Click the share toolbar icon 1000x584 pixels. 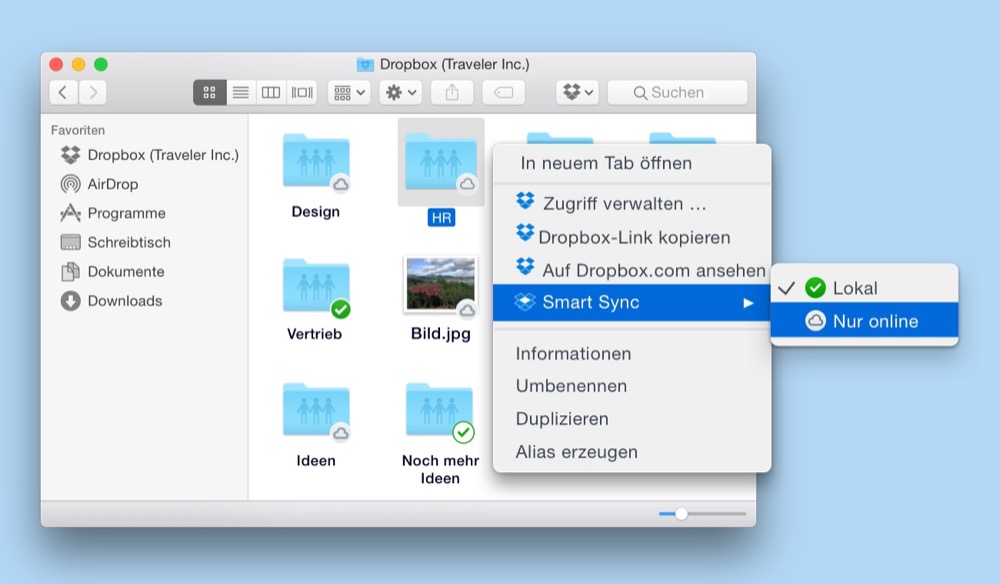point(452,93)
